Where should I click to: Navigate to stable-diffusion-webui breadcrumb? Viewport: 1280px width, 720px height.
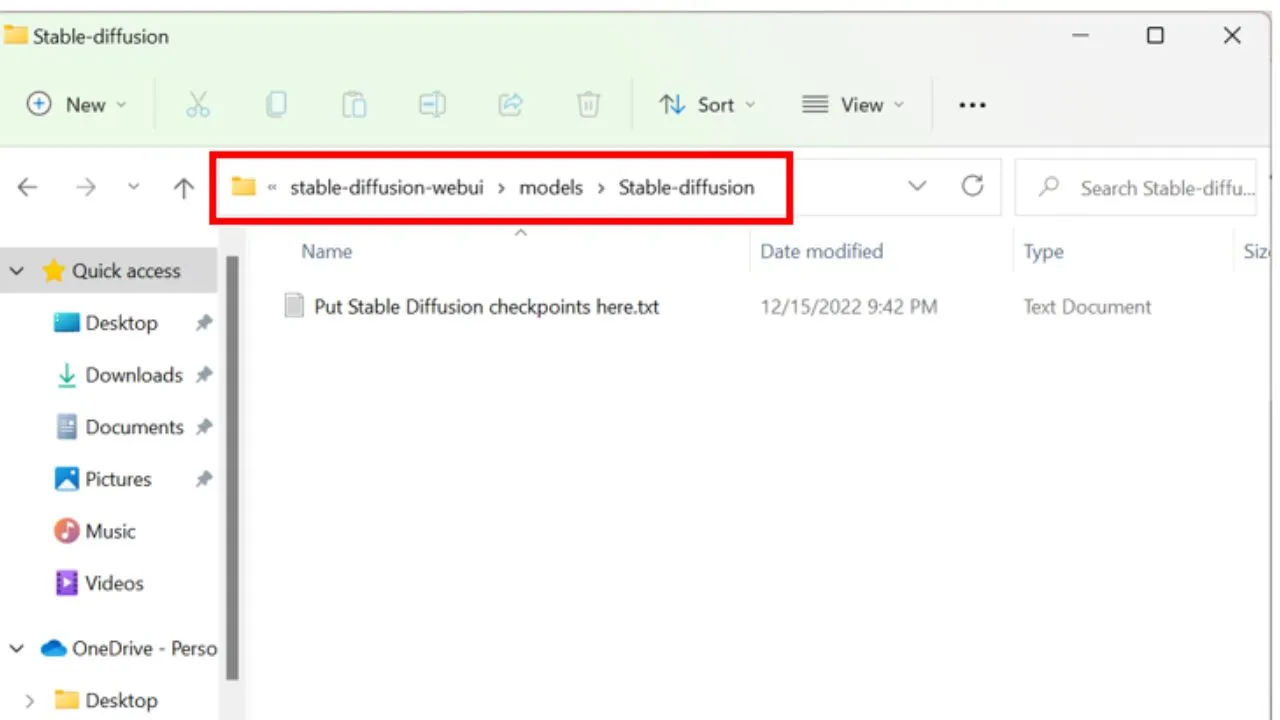(x=388, y=187)
